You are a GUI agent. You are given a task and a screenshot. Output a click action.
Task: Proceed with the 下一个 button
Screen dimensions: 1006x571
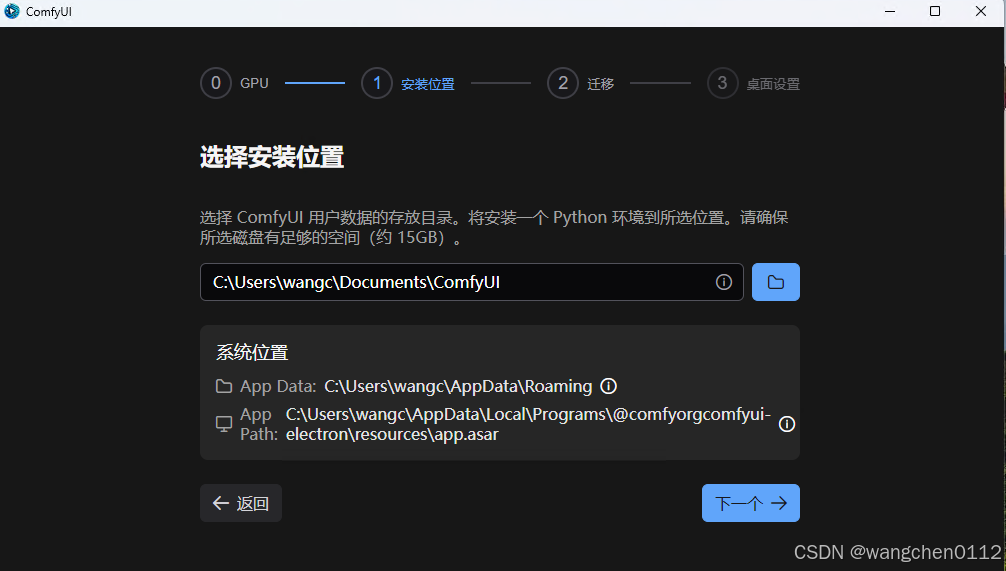click(751, 503)
